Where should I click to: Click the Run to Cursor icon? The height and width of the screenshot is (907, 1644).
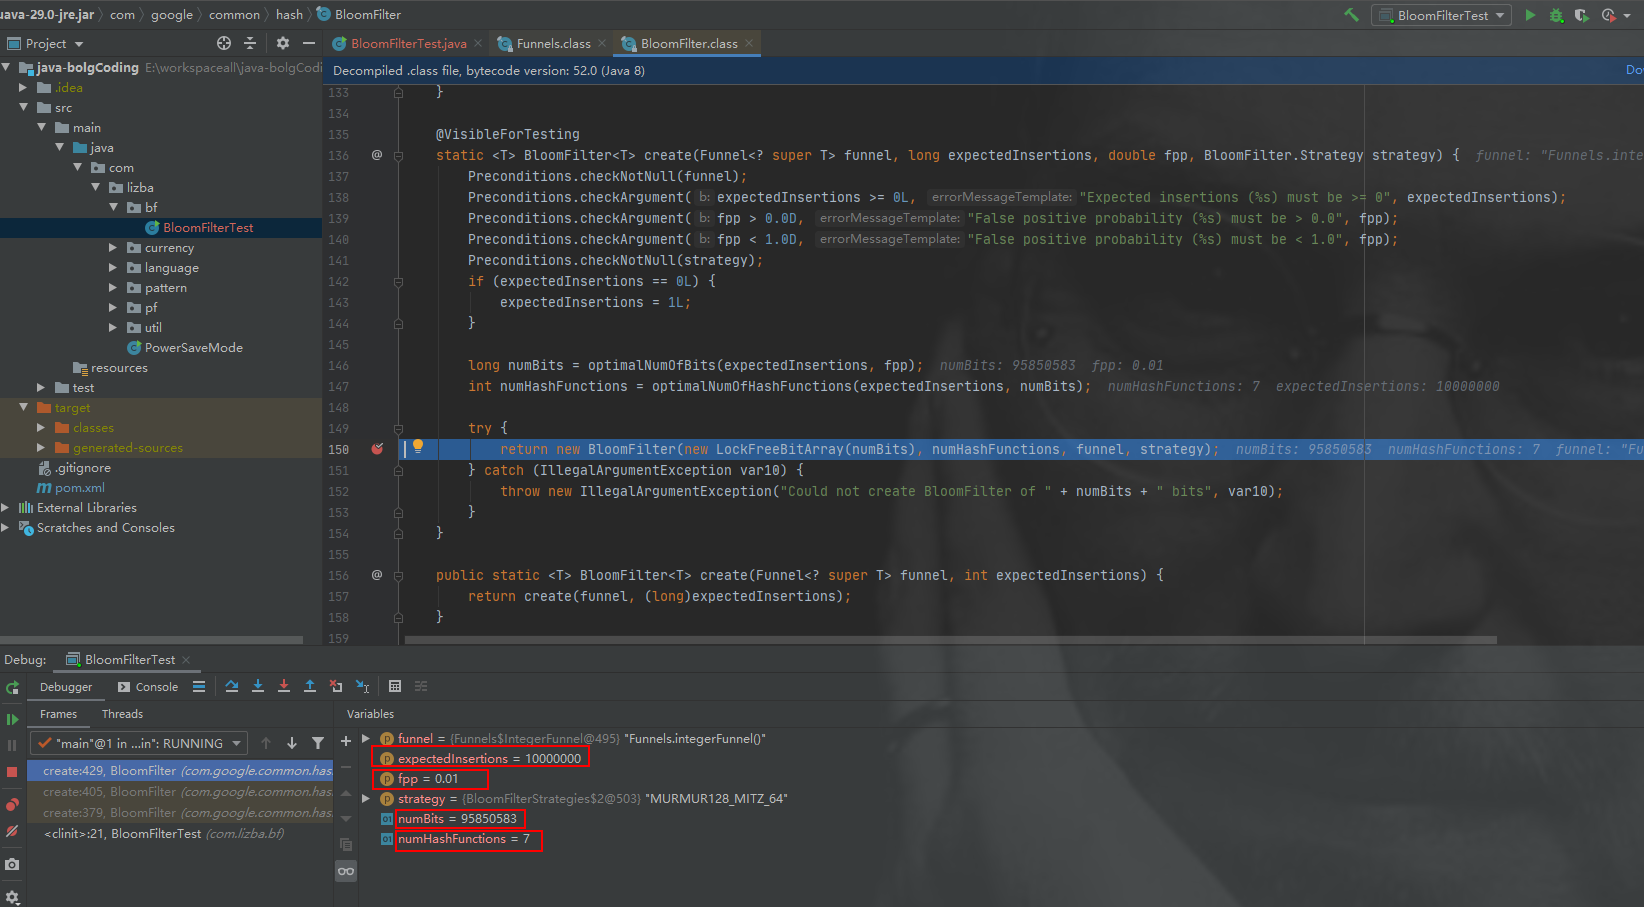(363, 686)
